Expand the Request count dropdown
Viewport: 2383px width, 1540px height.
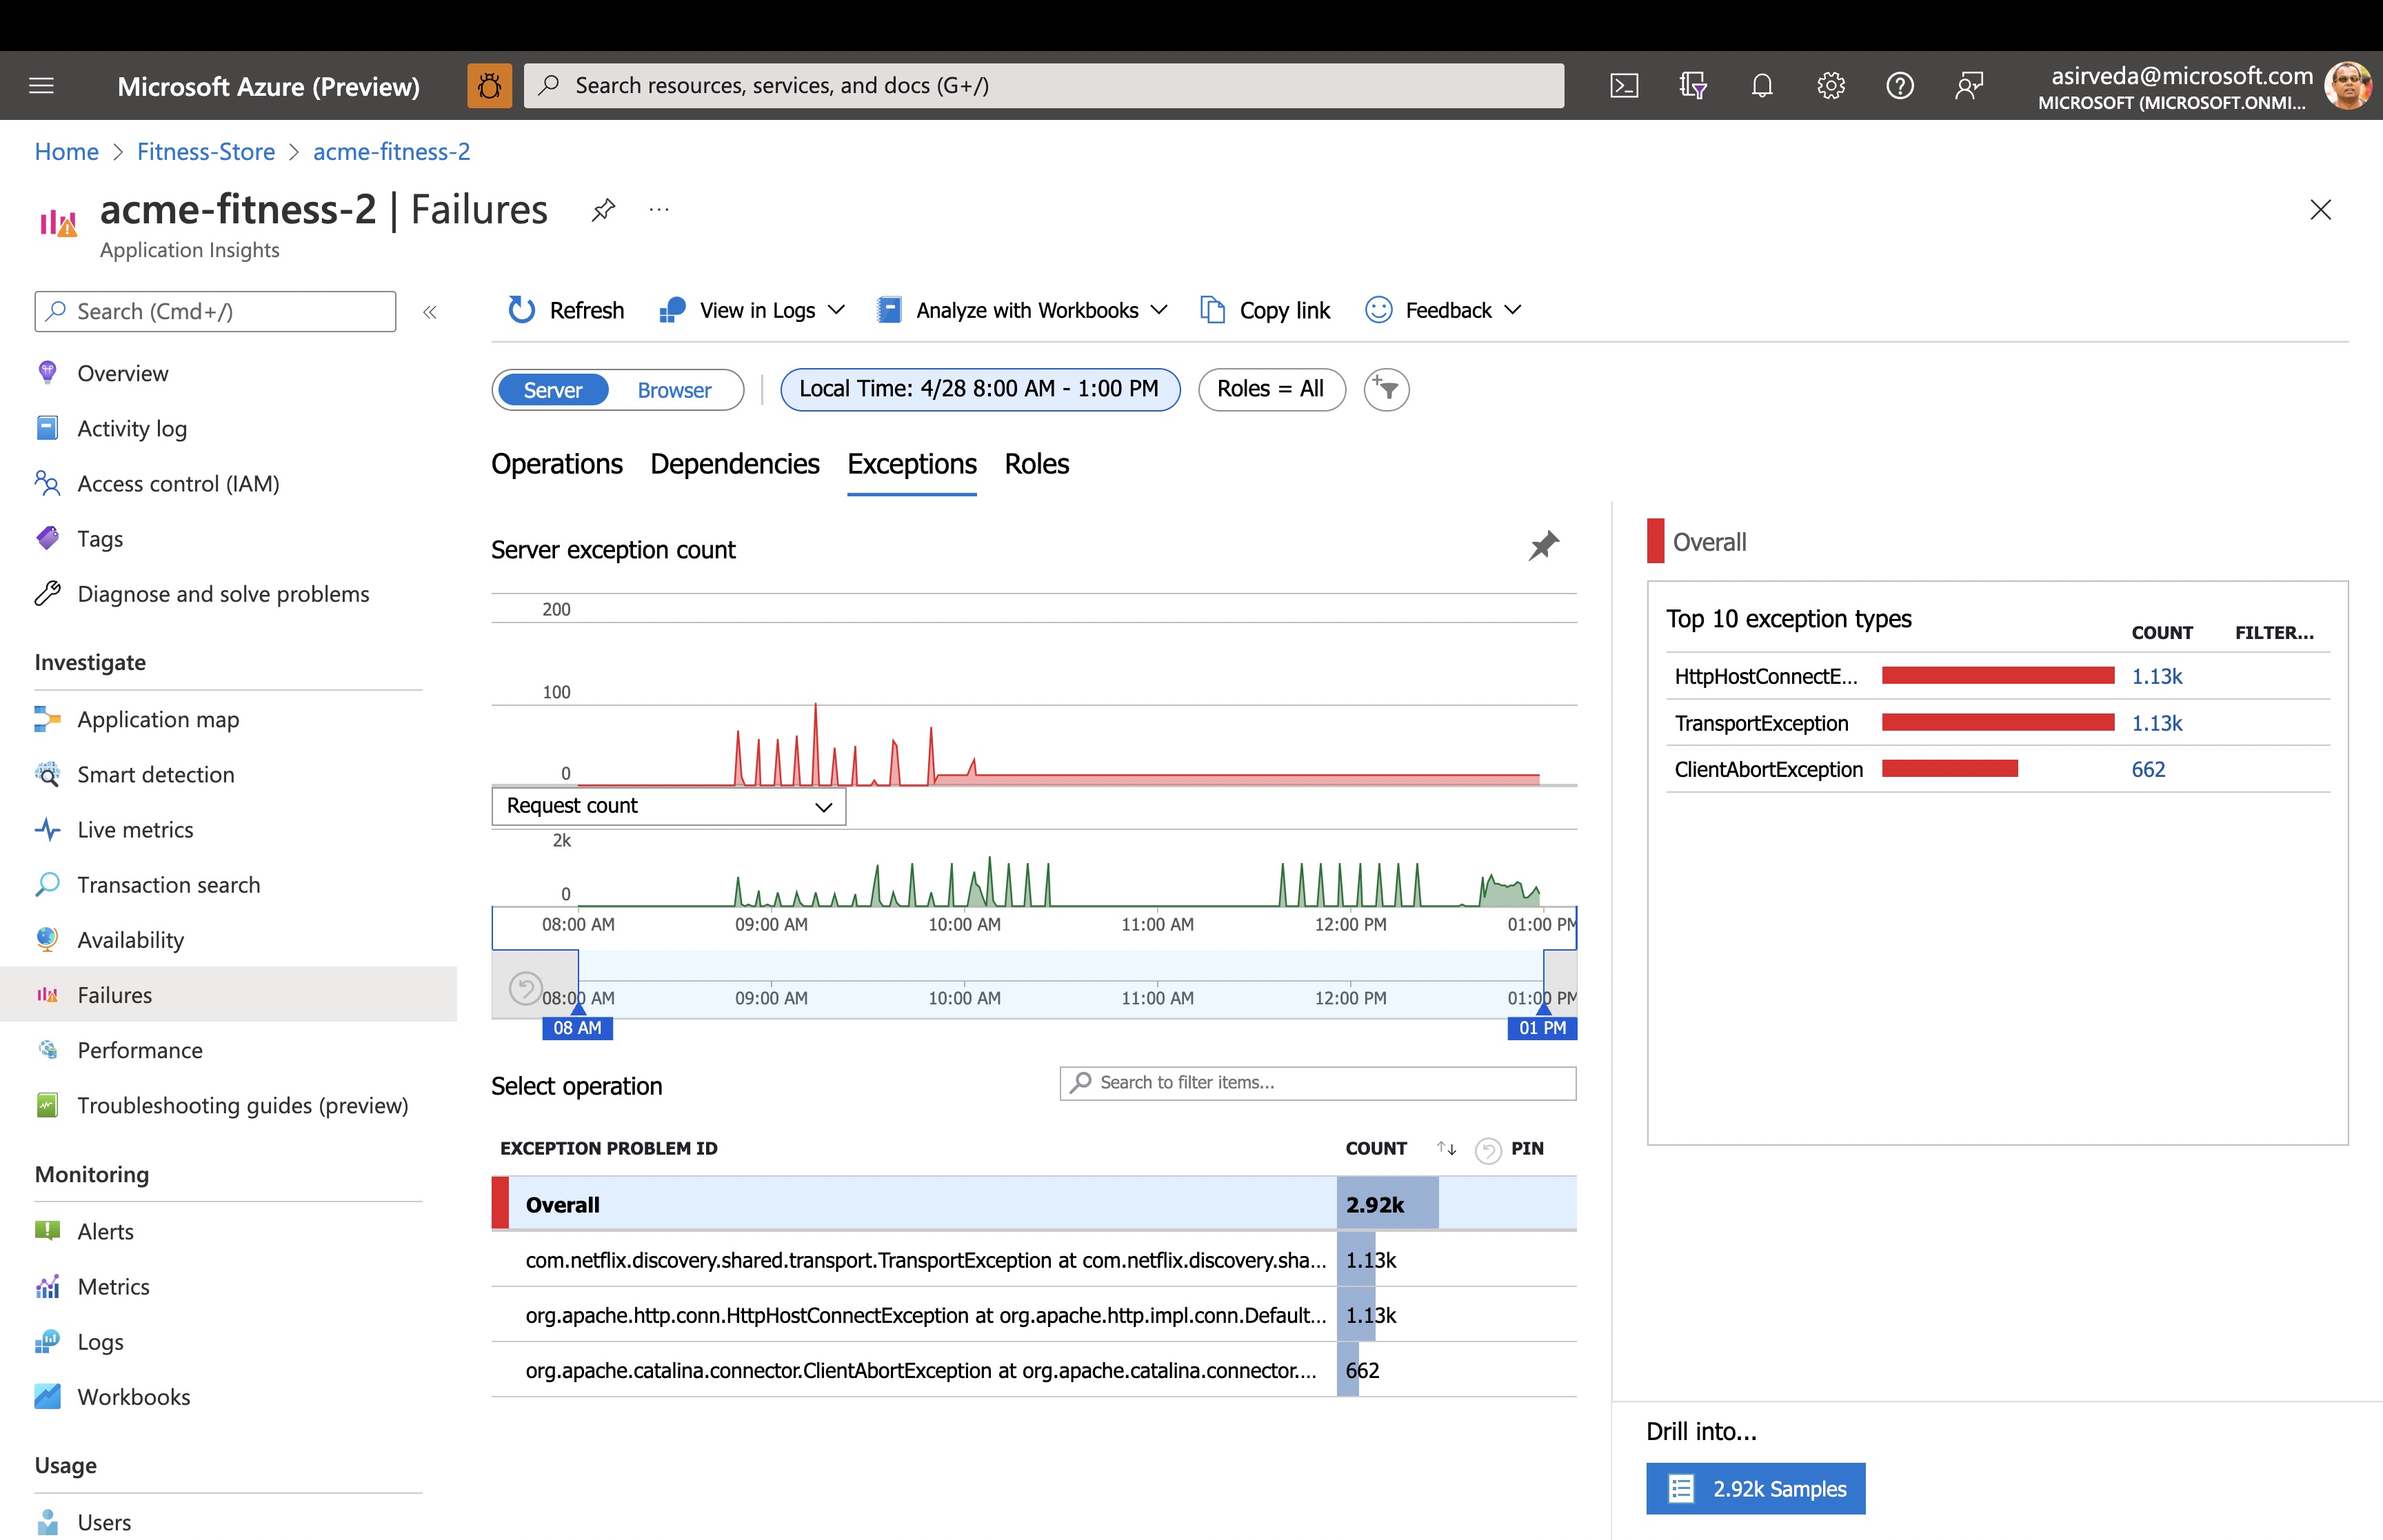click(668, 806)
